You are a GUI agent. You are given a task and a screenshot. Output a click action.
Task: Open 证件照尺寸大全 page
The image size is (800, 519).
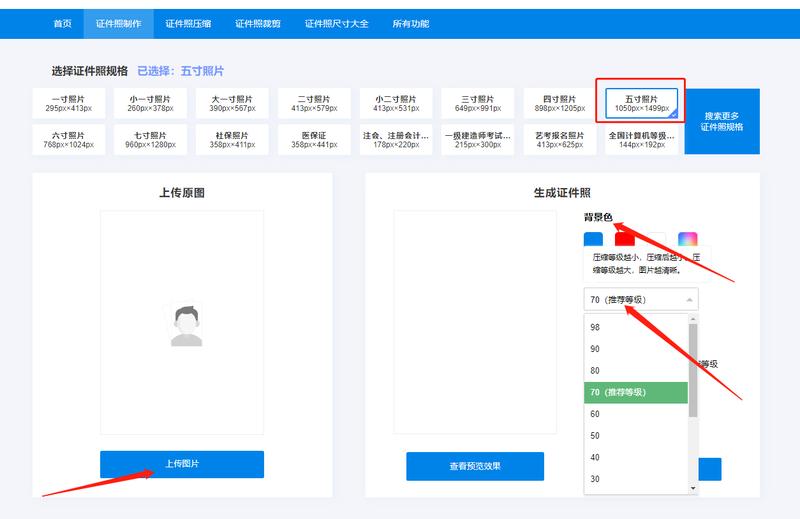(337, 23)
